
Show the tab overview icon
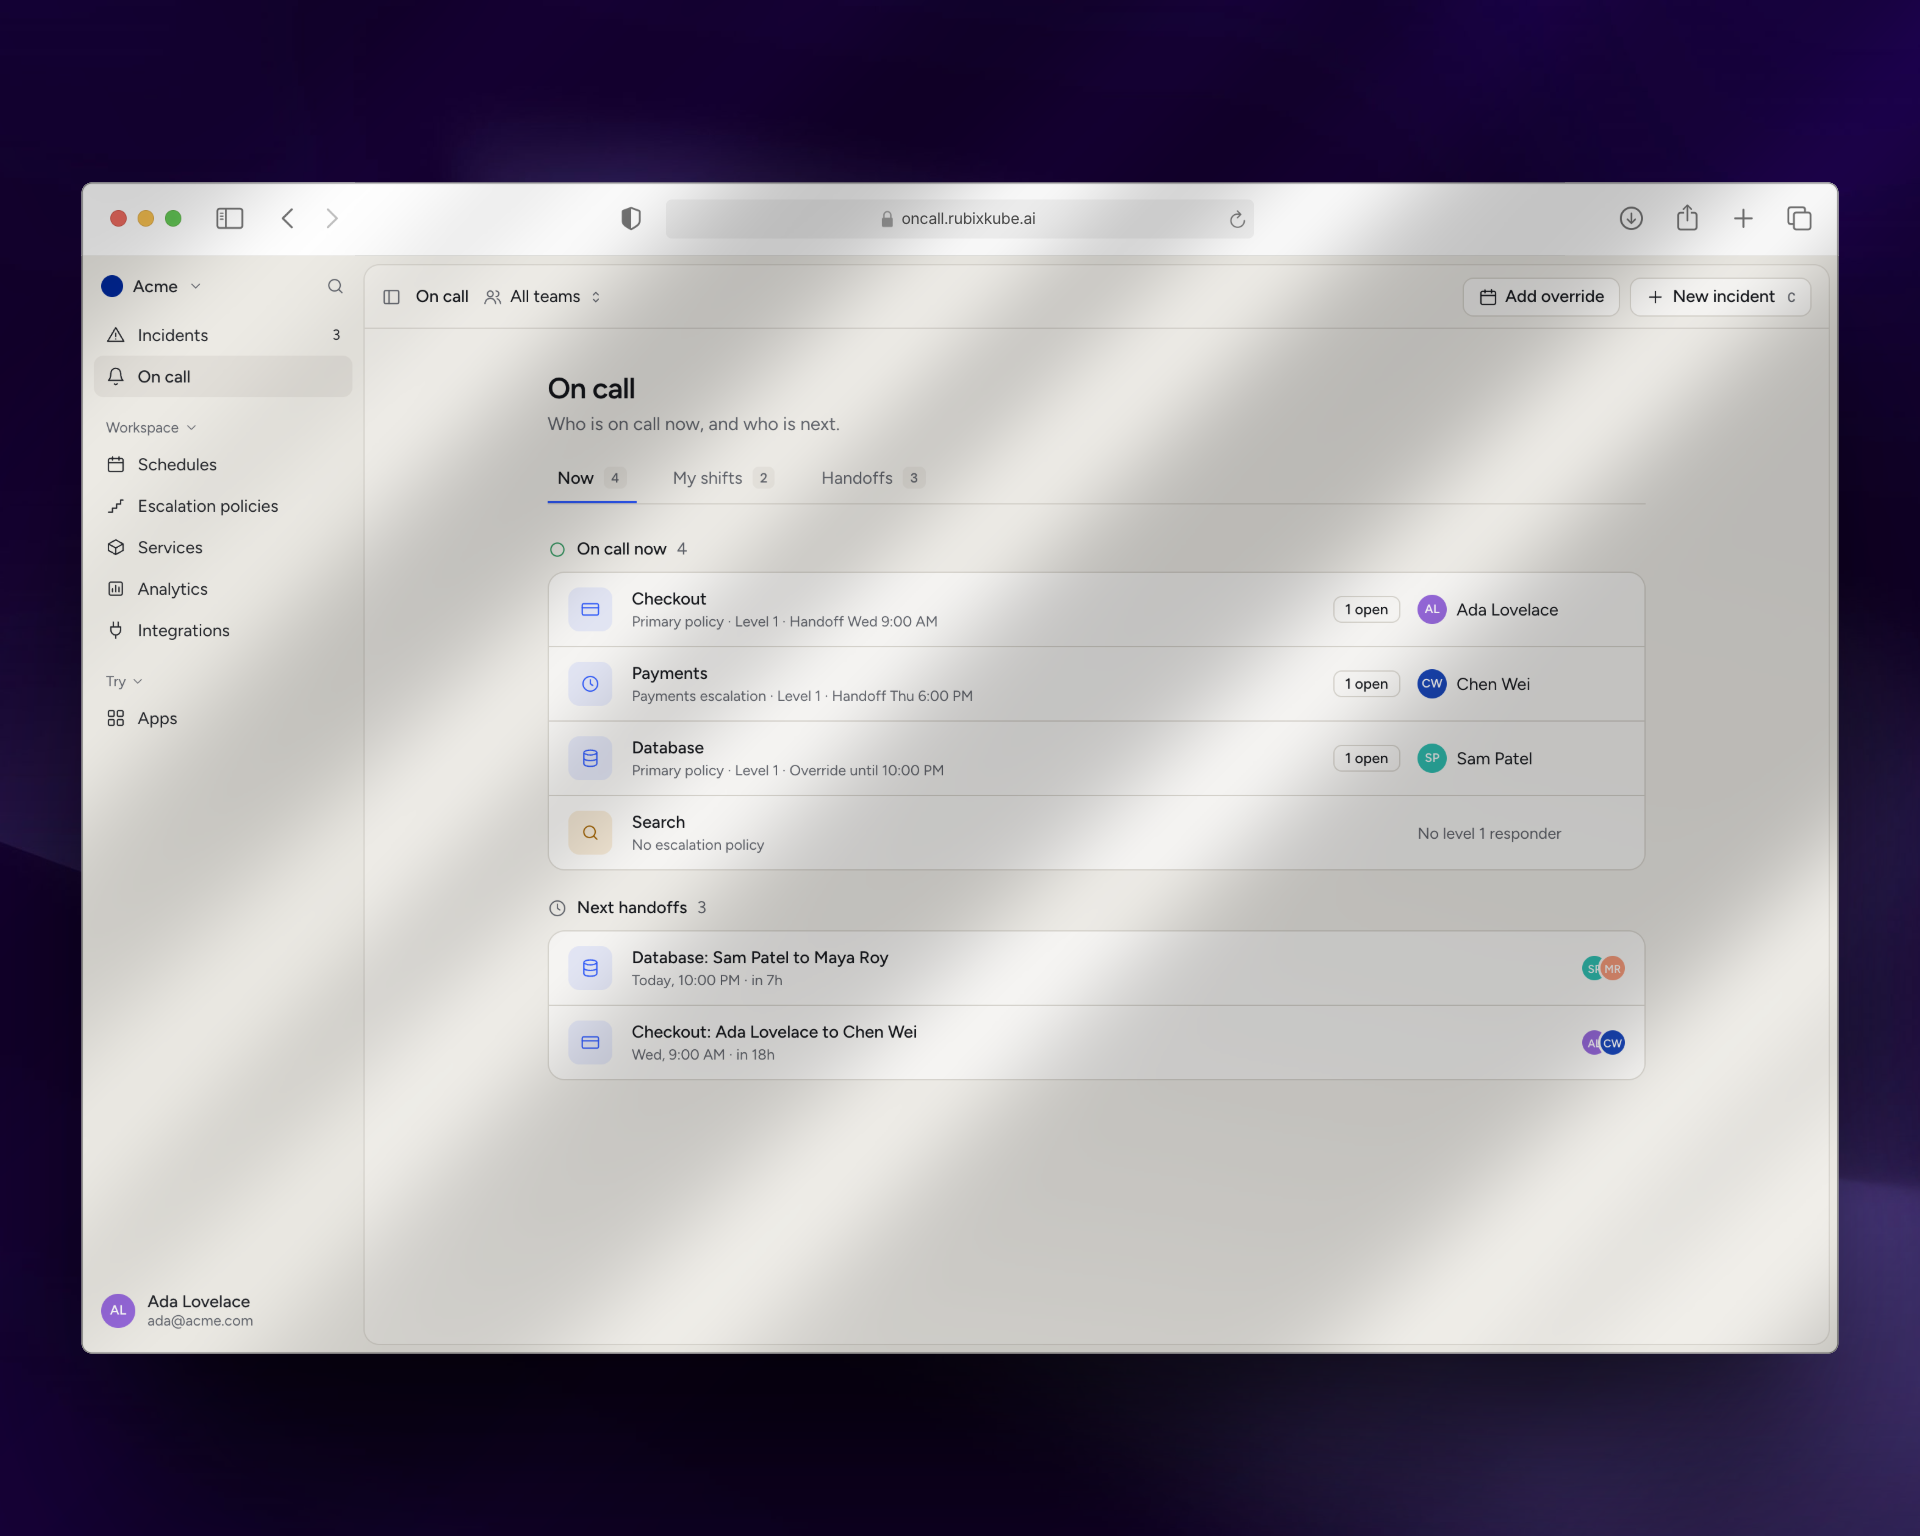pyautogui.click(x=1799, y=218)
